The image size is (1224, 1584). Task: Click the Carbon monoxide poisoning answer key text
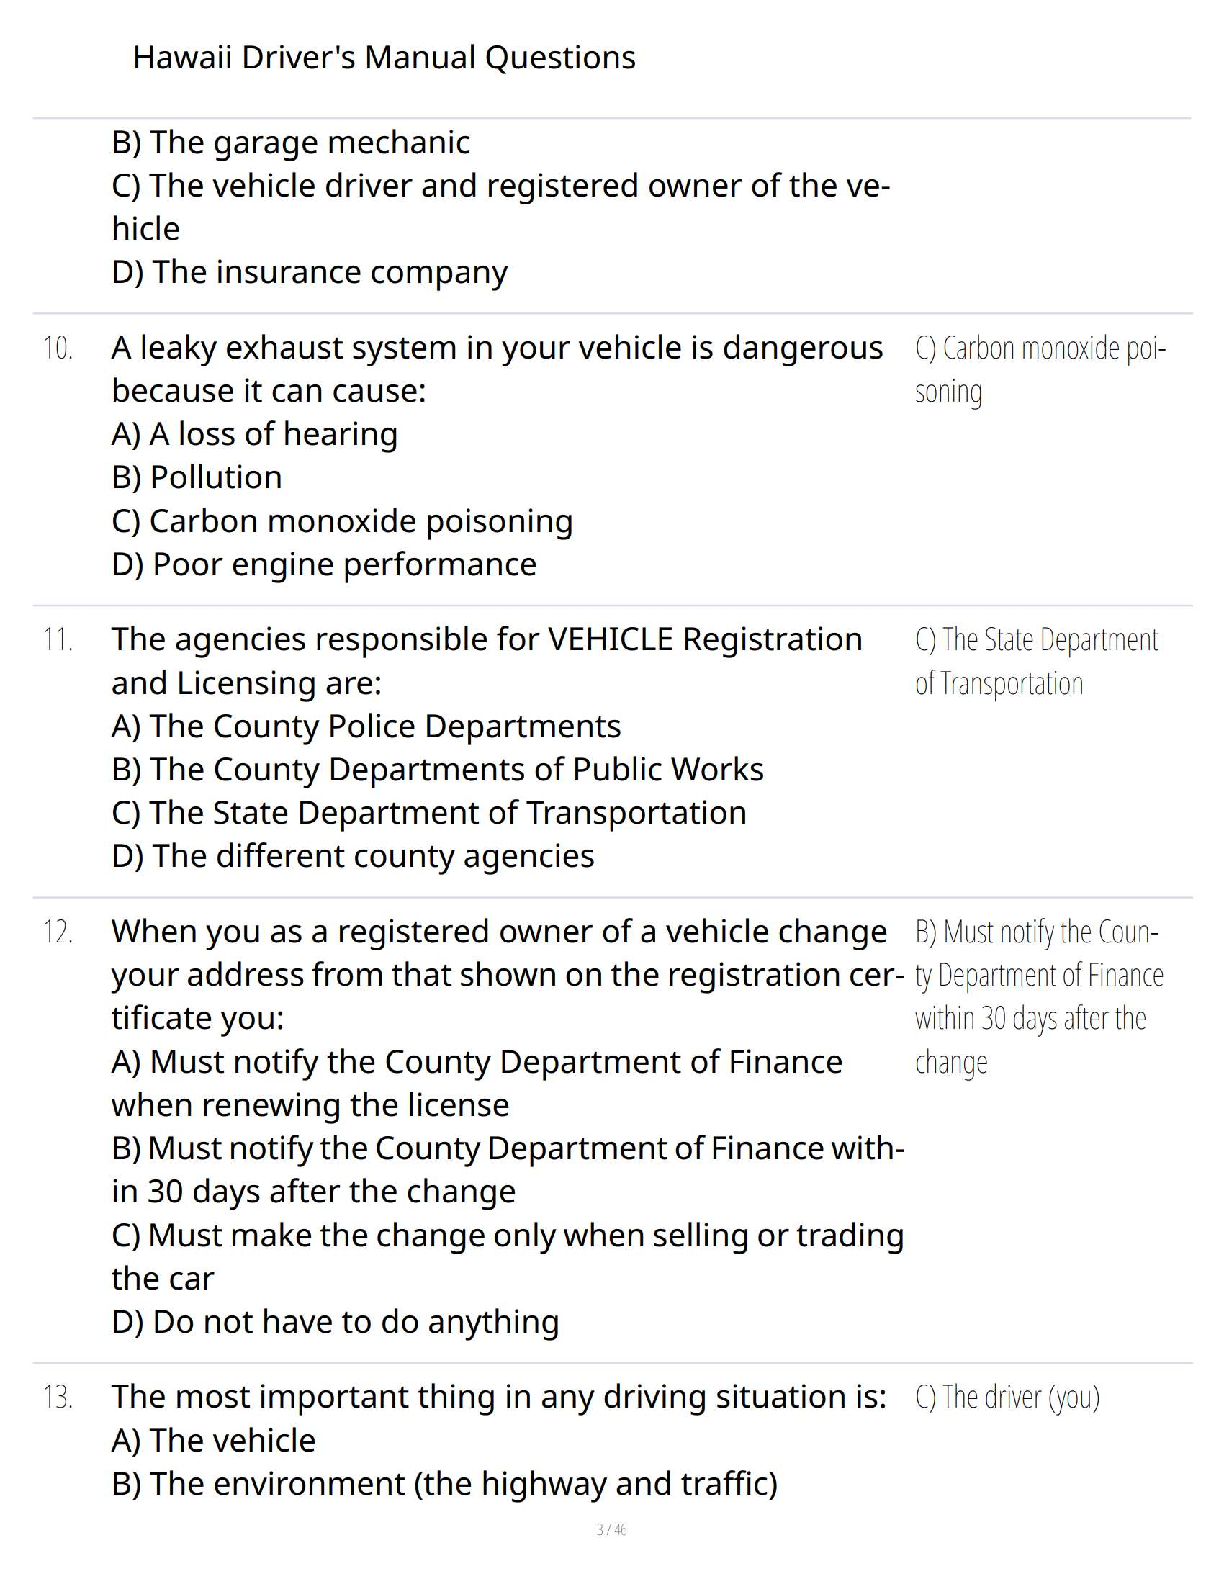tap(1041, 370)
